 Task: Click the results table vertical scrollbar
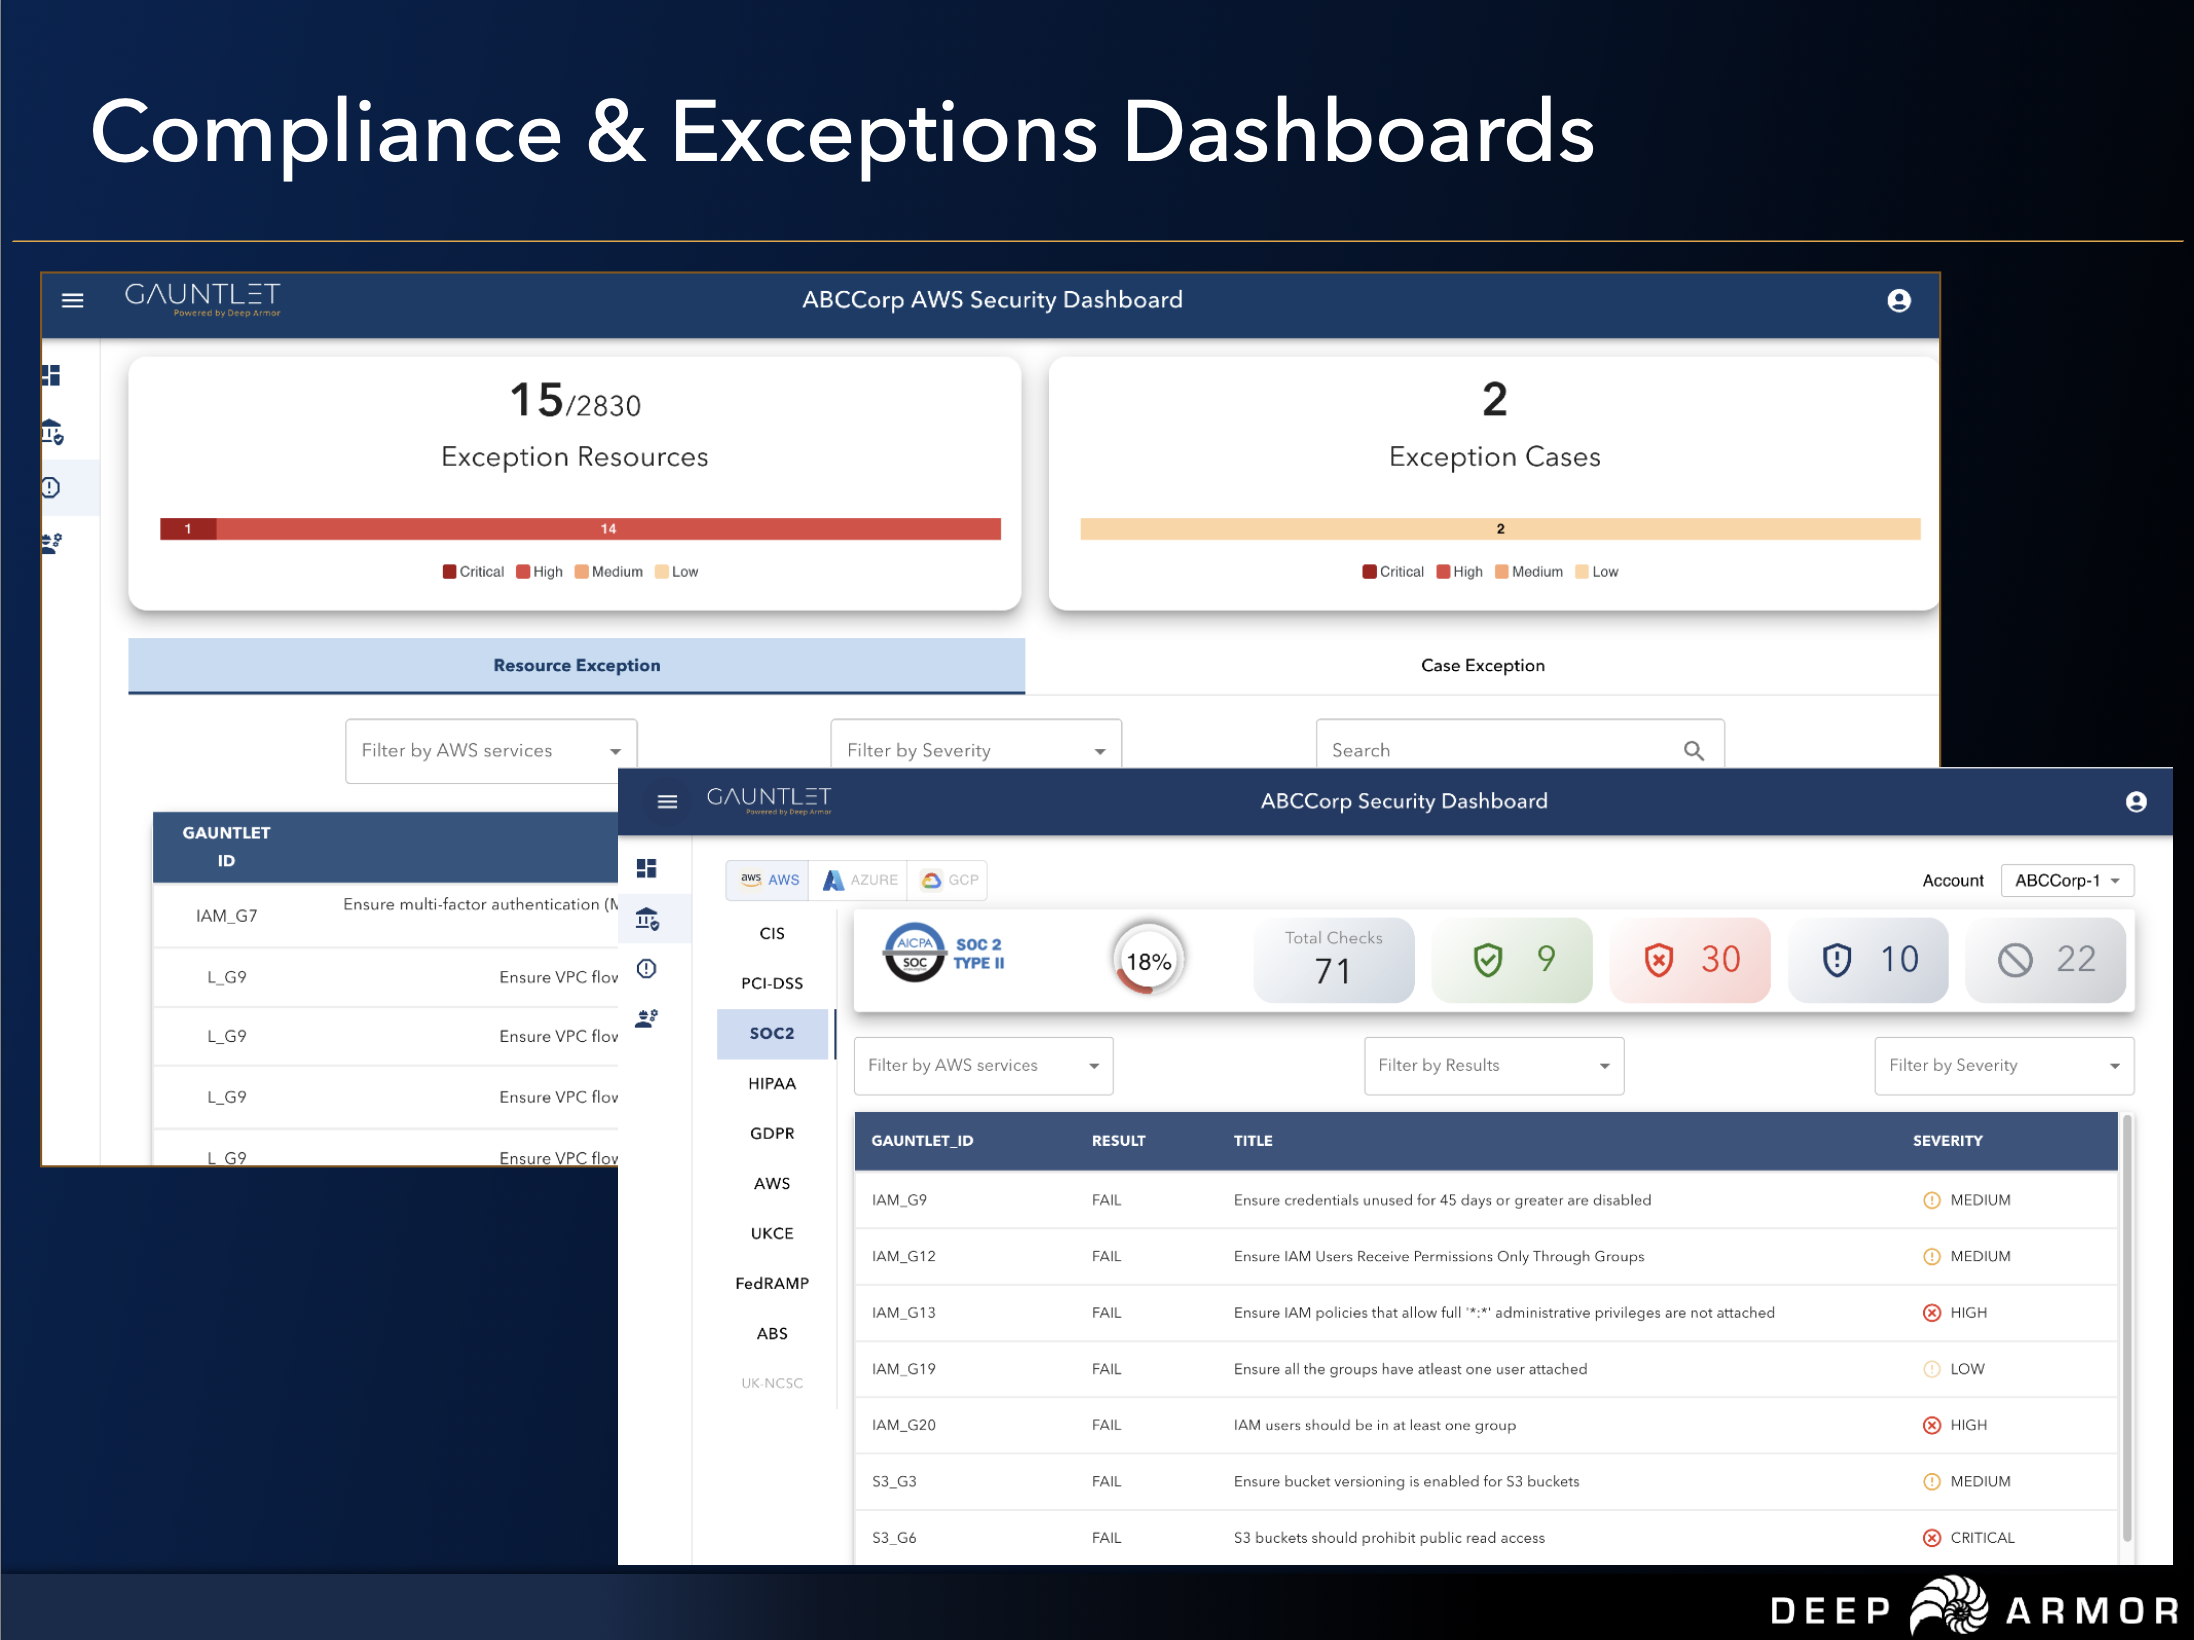coord(2127,1330)
